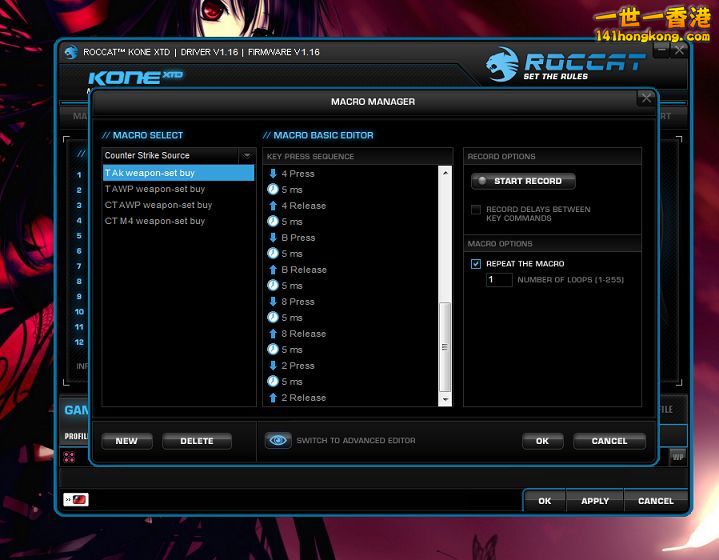The height and width of the screenshot is (560, 719).
Task: Select the '8 Press' sequence entry
Action: coord(298,301)
